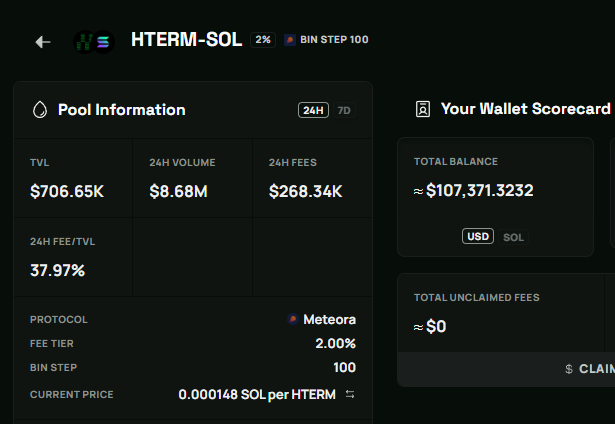The image size is (615, 424).
Task: Show total balance in USD
Action: pos(478,237)
